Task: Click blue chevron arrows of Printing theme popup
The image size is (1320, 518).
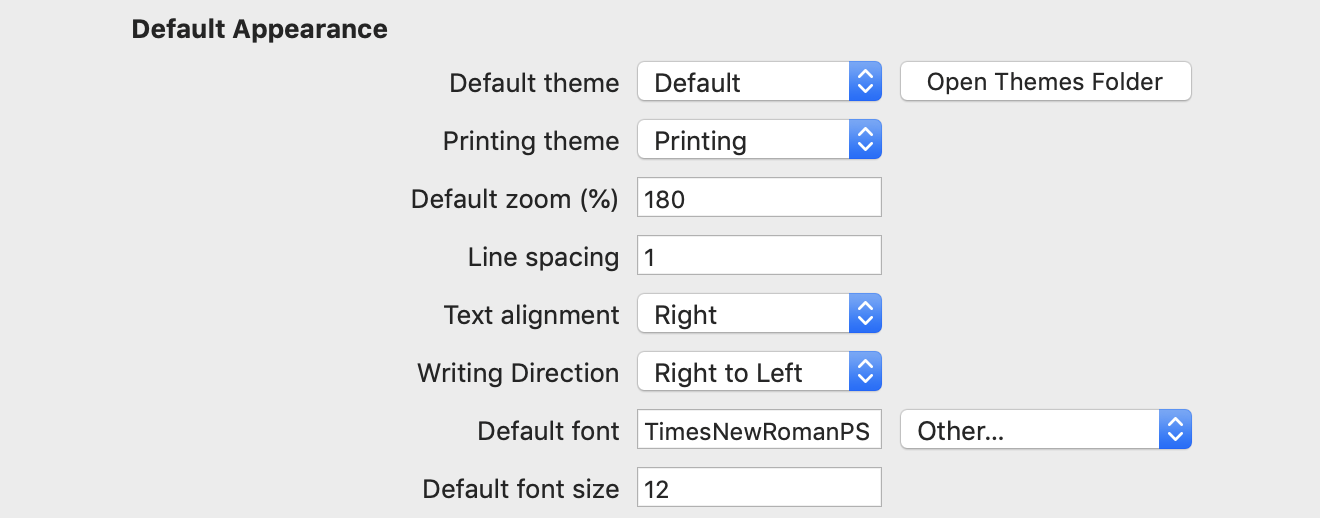Action: click(x=865, y=140)
